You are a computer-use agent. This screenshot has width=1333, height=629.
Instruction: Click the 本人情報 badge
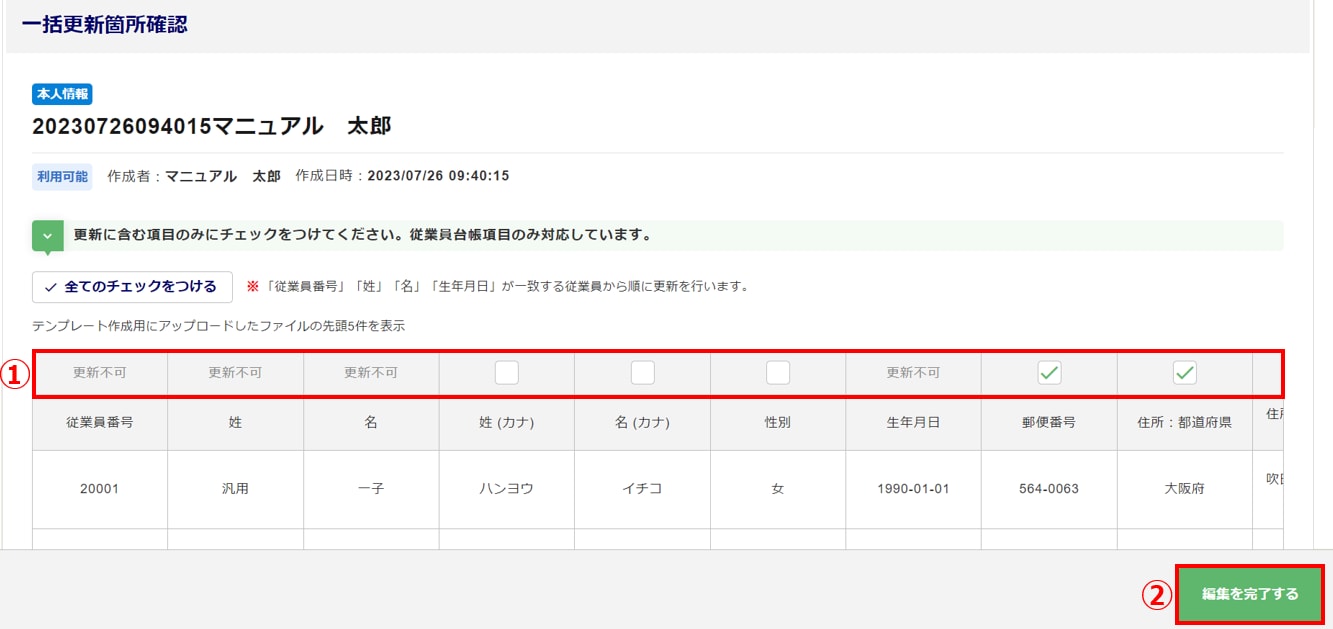click(x=62, y=94)
